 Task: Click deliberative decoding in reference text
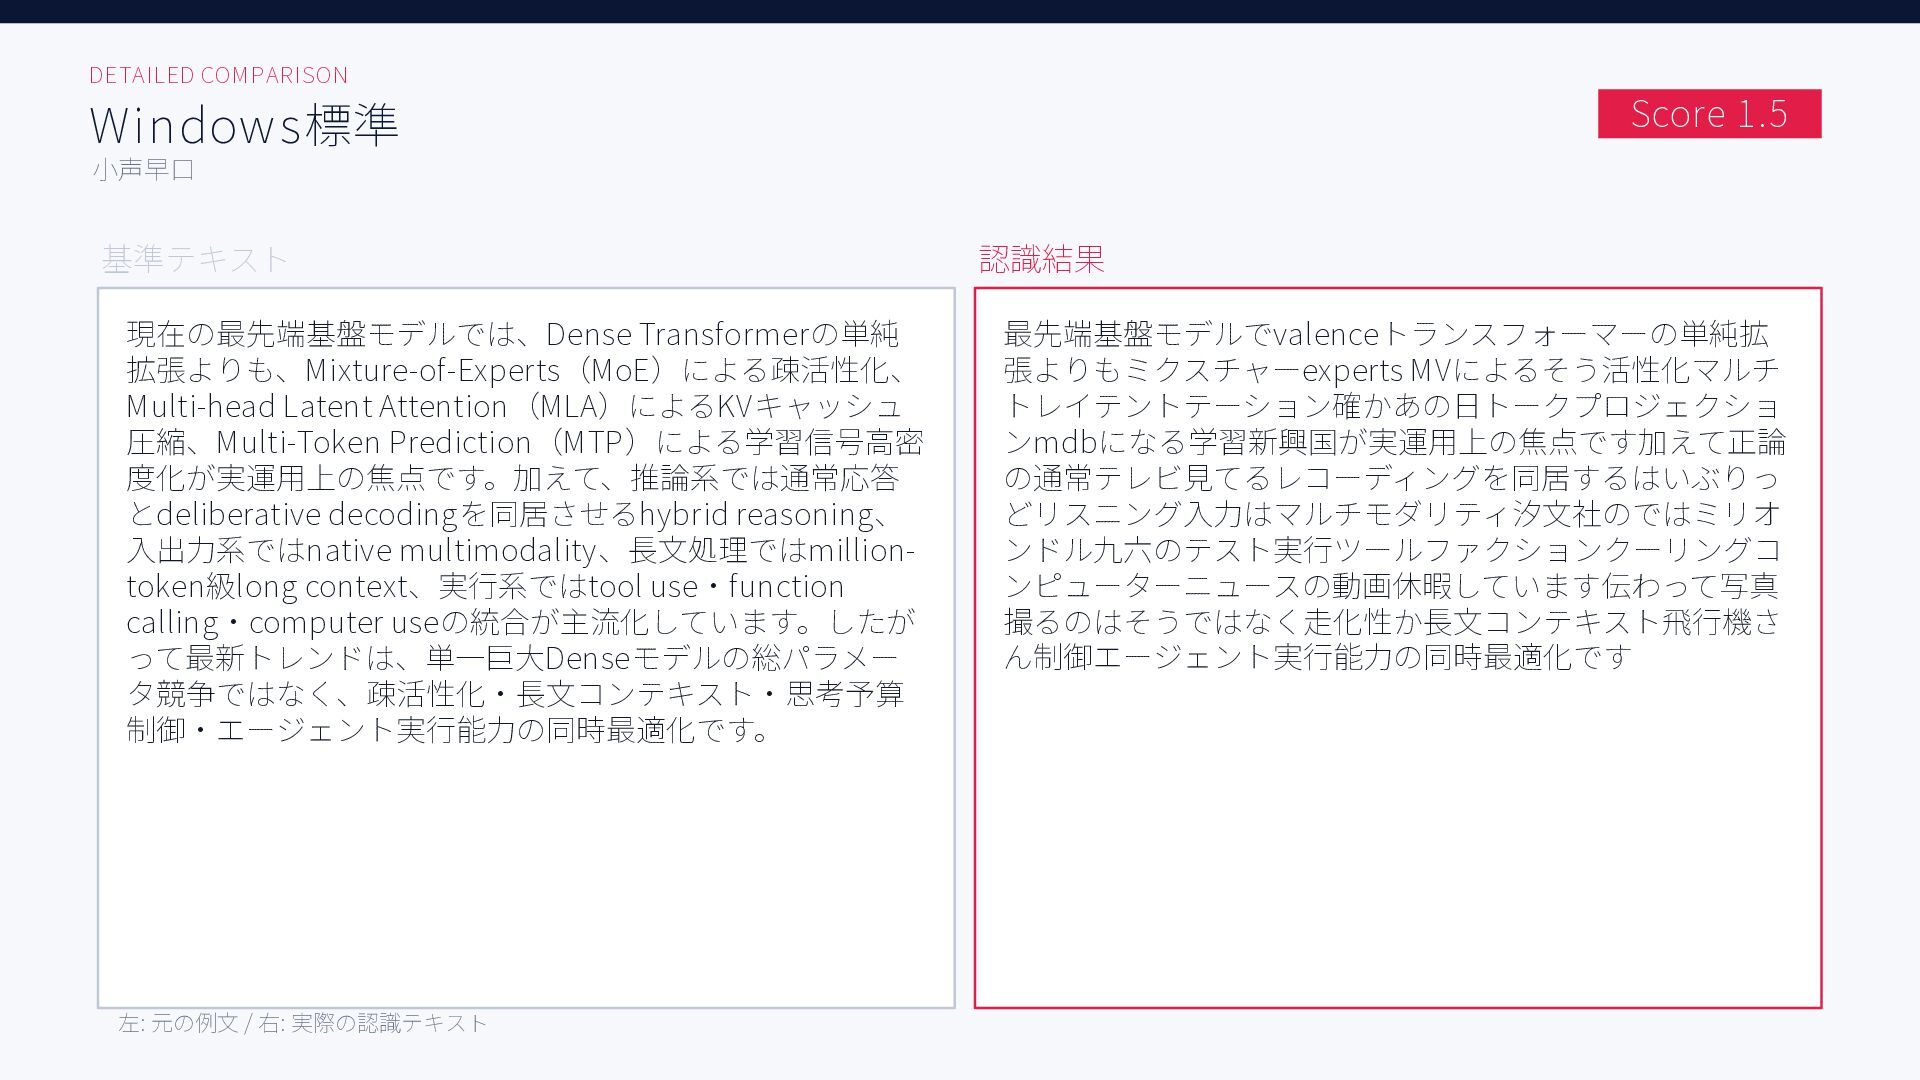tap(307, 514)
